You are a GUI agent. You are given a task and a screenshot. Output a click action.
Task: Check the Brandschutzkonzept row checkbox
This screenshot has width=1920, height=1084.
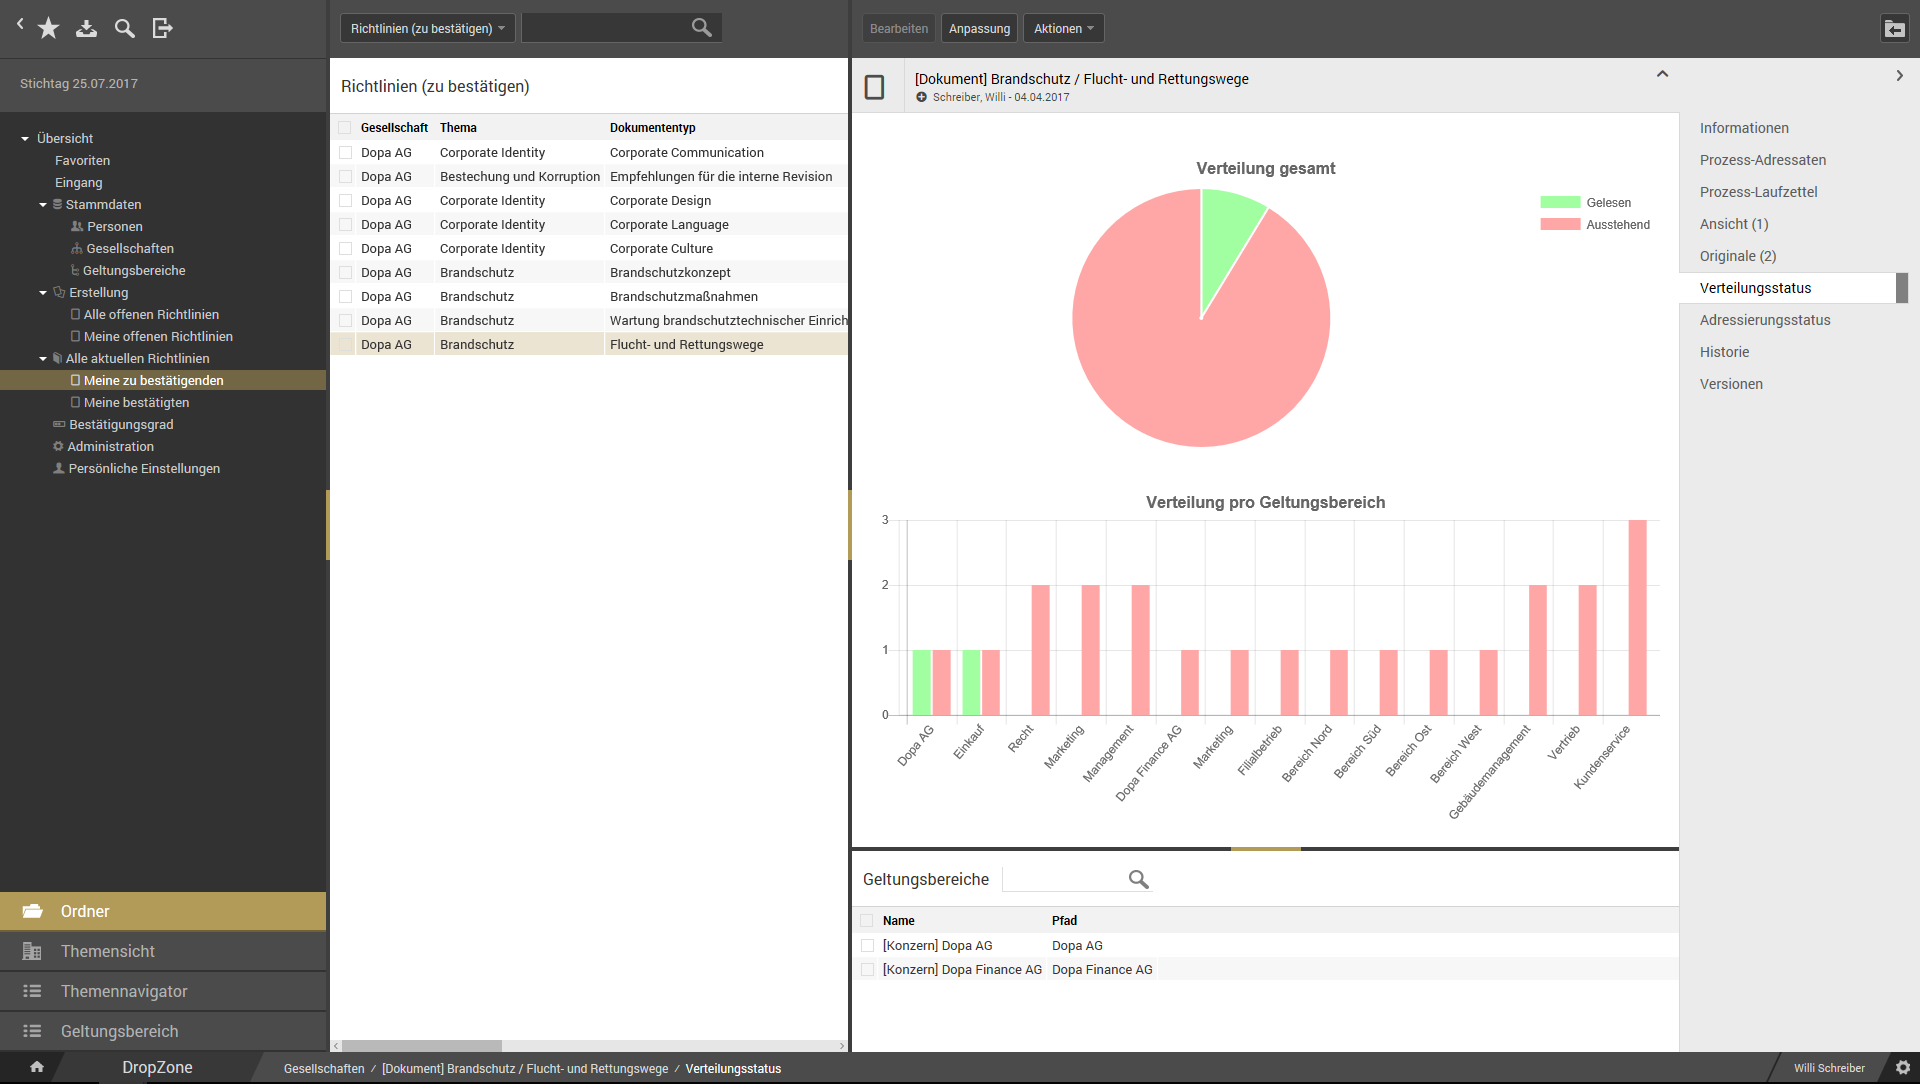pyautogui.click(x=345, y=272)
